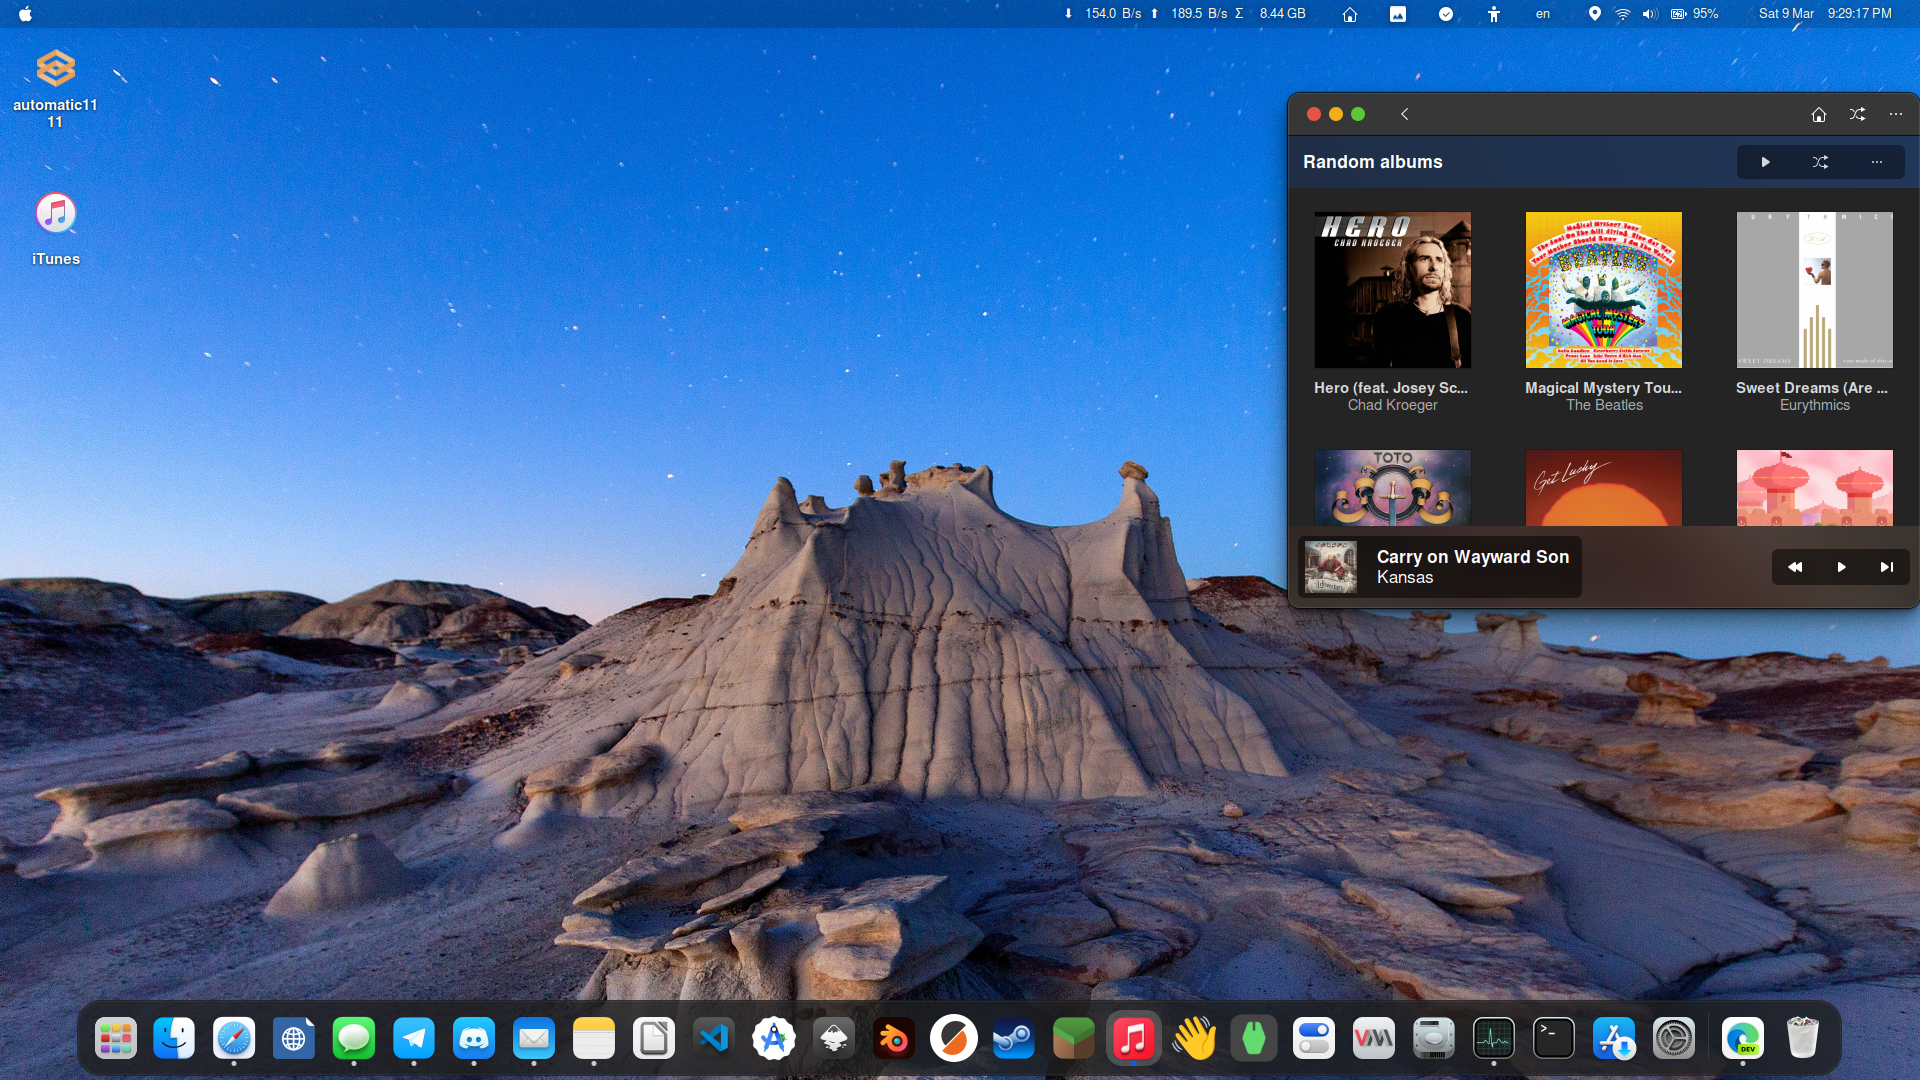Skip to previous track button
The height and width of the screenshot is (1080, 1920).
[x=1795, y=567]
